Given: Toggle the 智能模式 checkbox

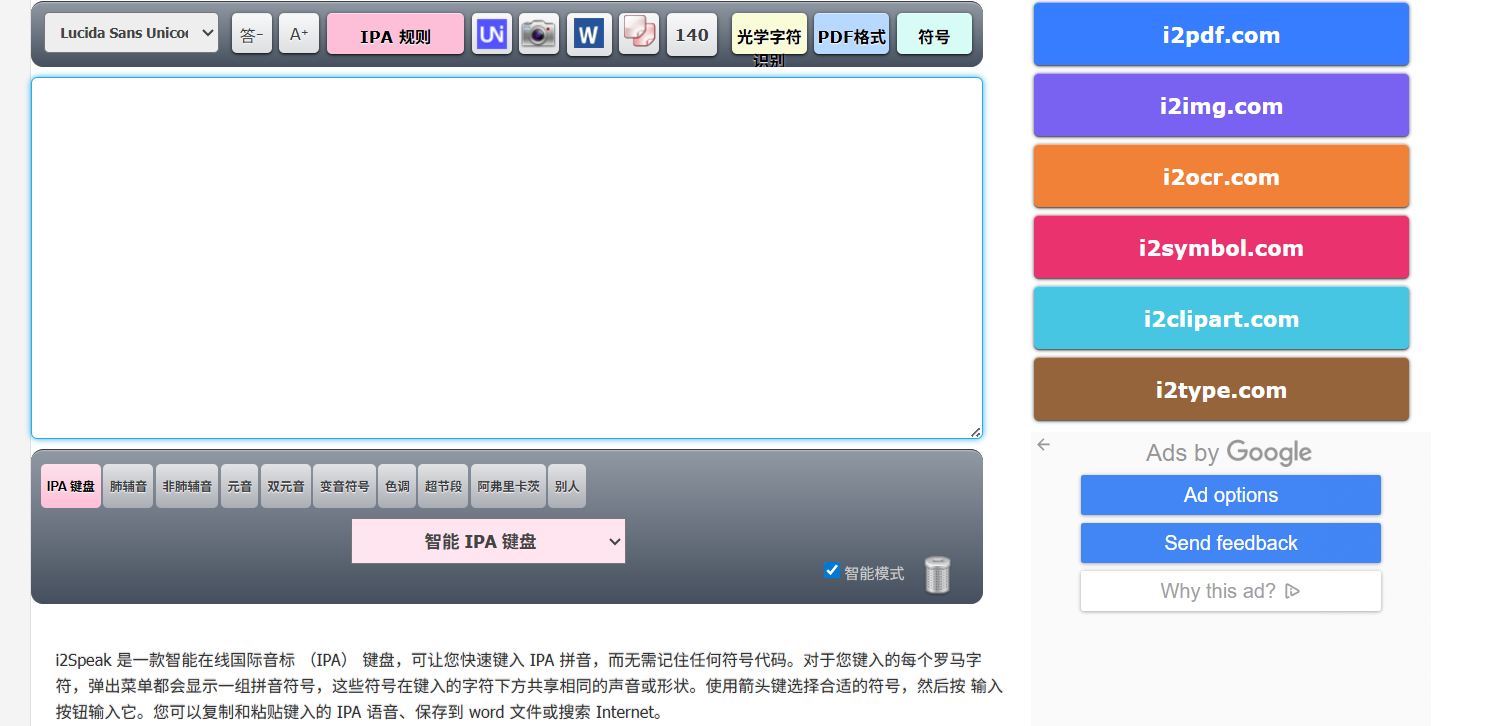Looking at the screenshot, I should click(831, 570).
